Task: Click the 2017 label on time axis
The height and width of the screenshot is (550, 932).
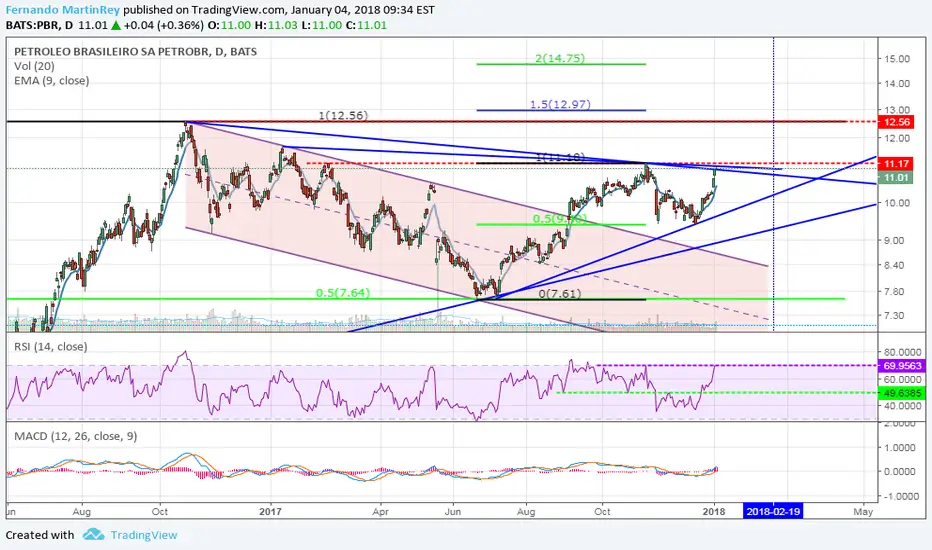Action: click(270, 511)
